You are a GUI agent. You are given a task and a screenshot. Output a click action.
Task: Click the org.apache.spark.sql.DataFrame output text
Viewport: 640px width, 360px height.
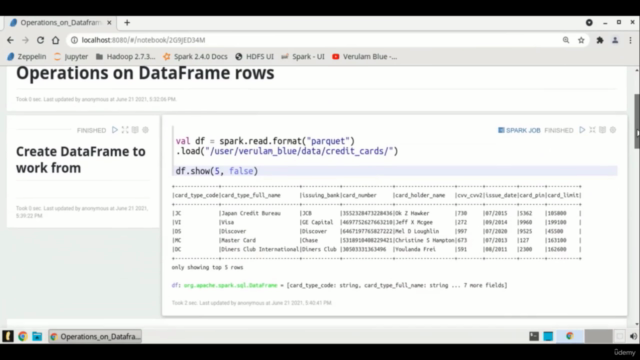230,285
